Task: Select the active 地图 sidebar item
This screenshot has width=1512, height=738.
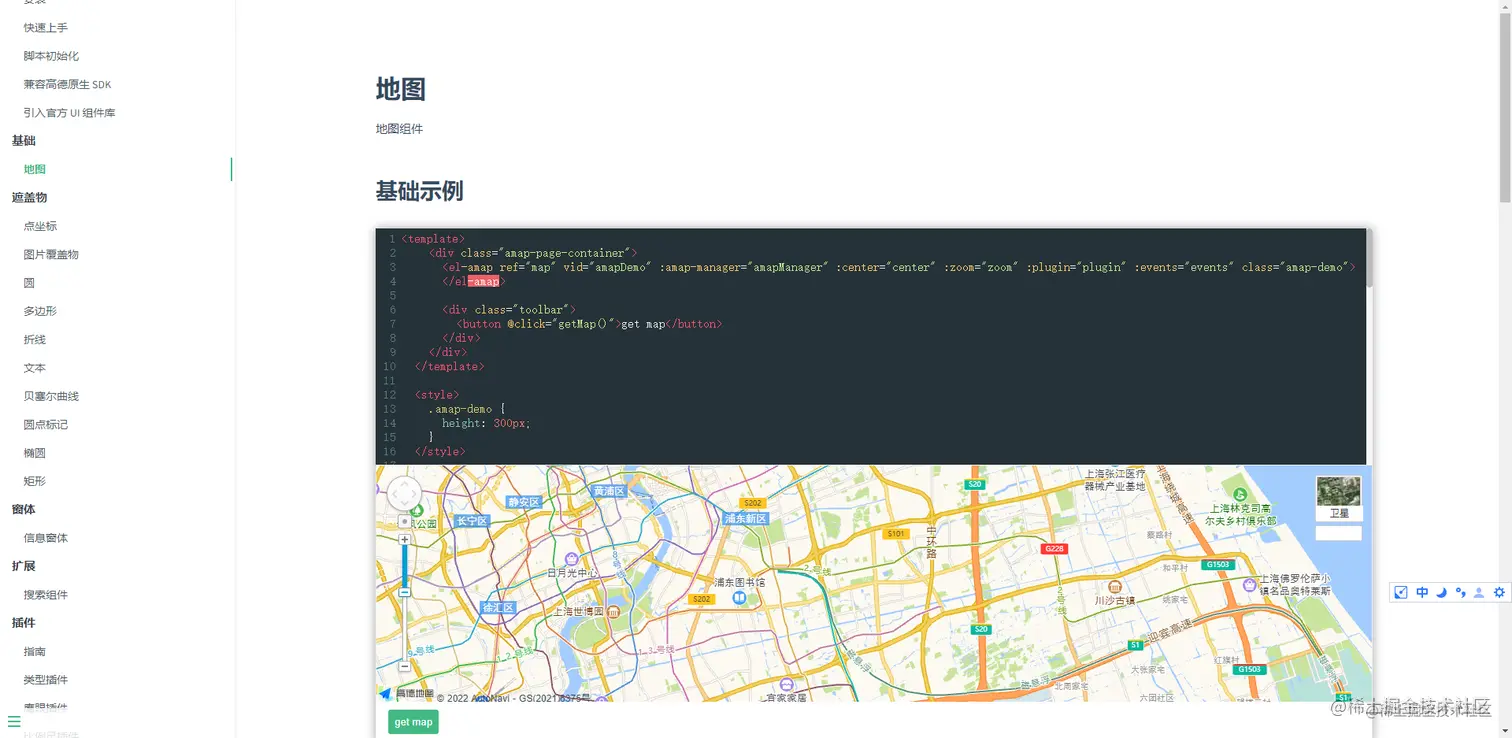Action: pyautogui.click(x=35, y=169)
